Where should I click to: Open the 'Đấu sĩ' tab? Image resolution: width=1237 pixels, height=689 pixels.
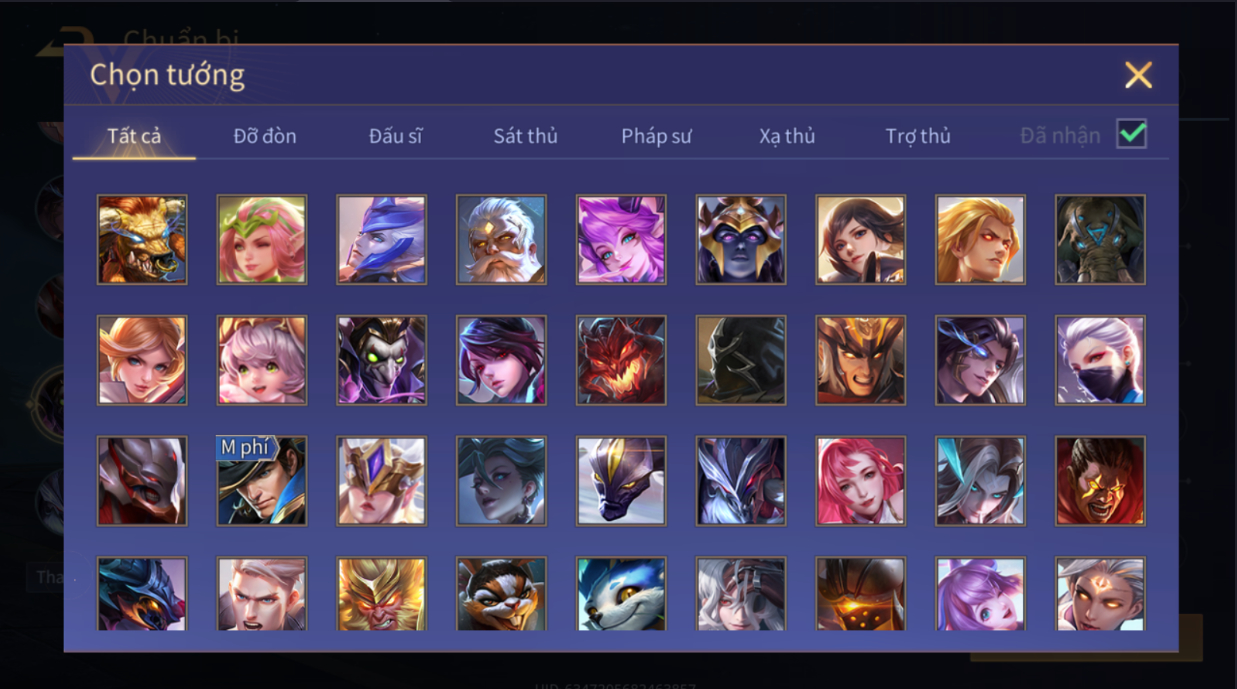click(x=395, y=136)
